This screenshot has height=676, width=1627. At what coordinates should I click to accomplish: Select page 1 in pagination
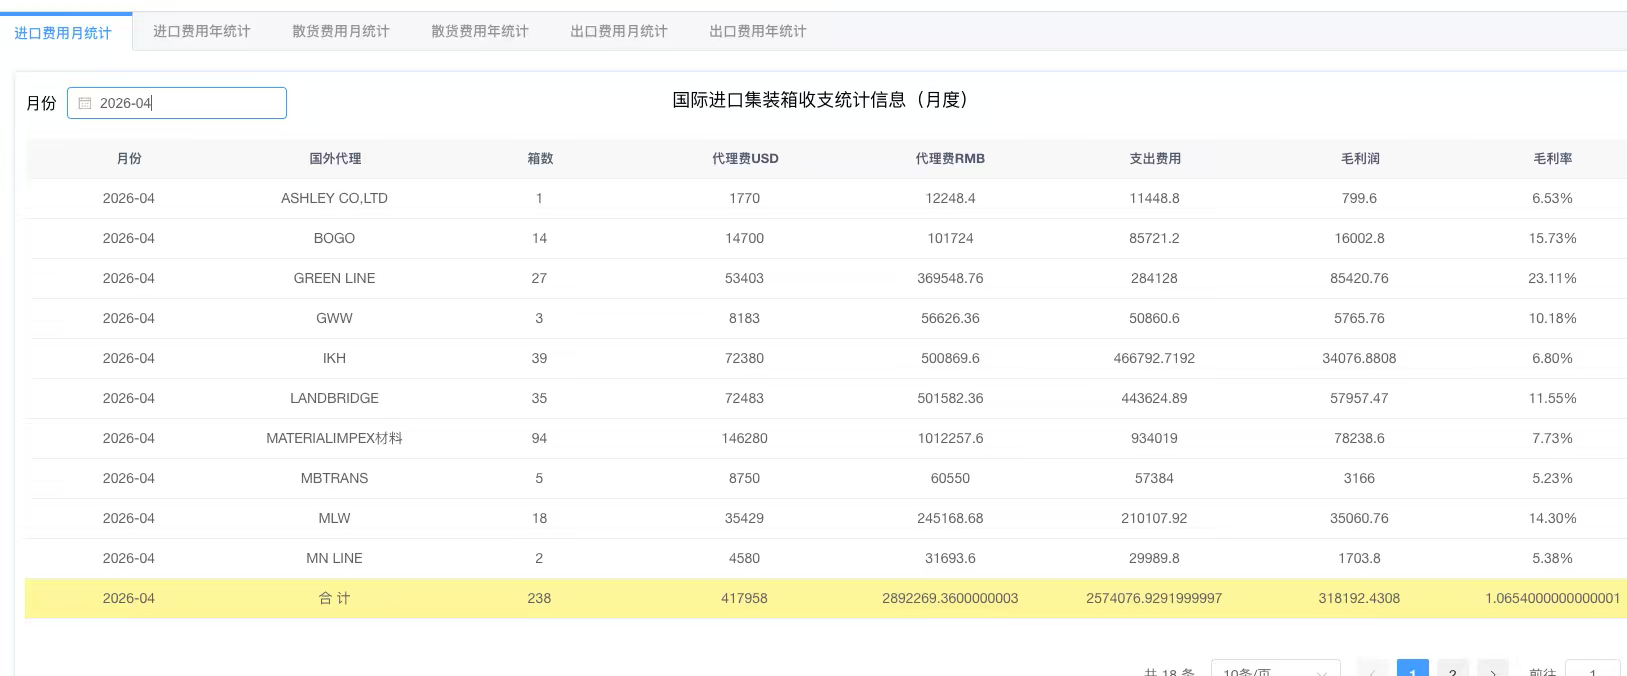pyautogui.click(x=1412, y=670)
